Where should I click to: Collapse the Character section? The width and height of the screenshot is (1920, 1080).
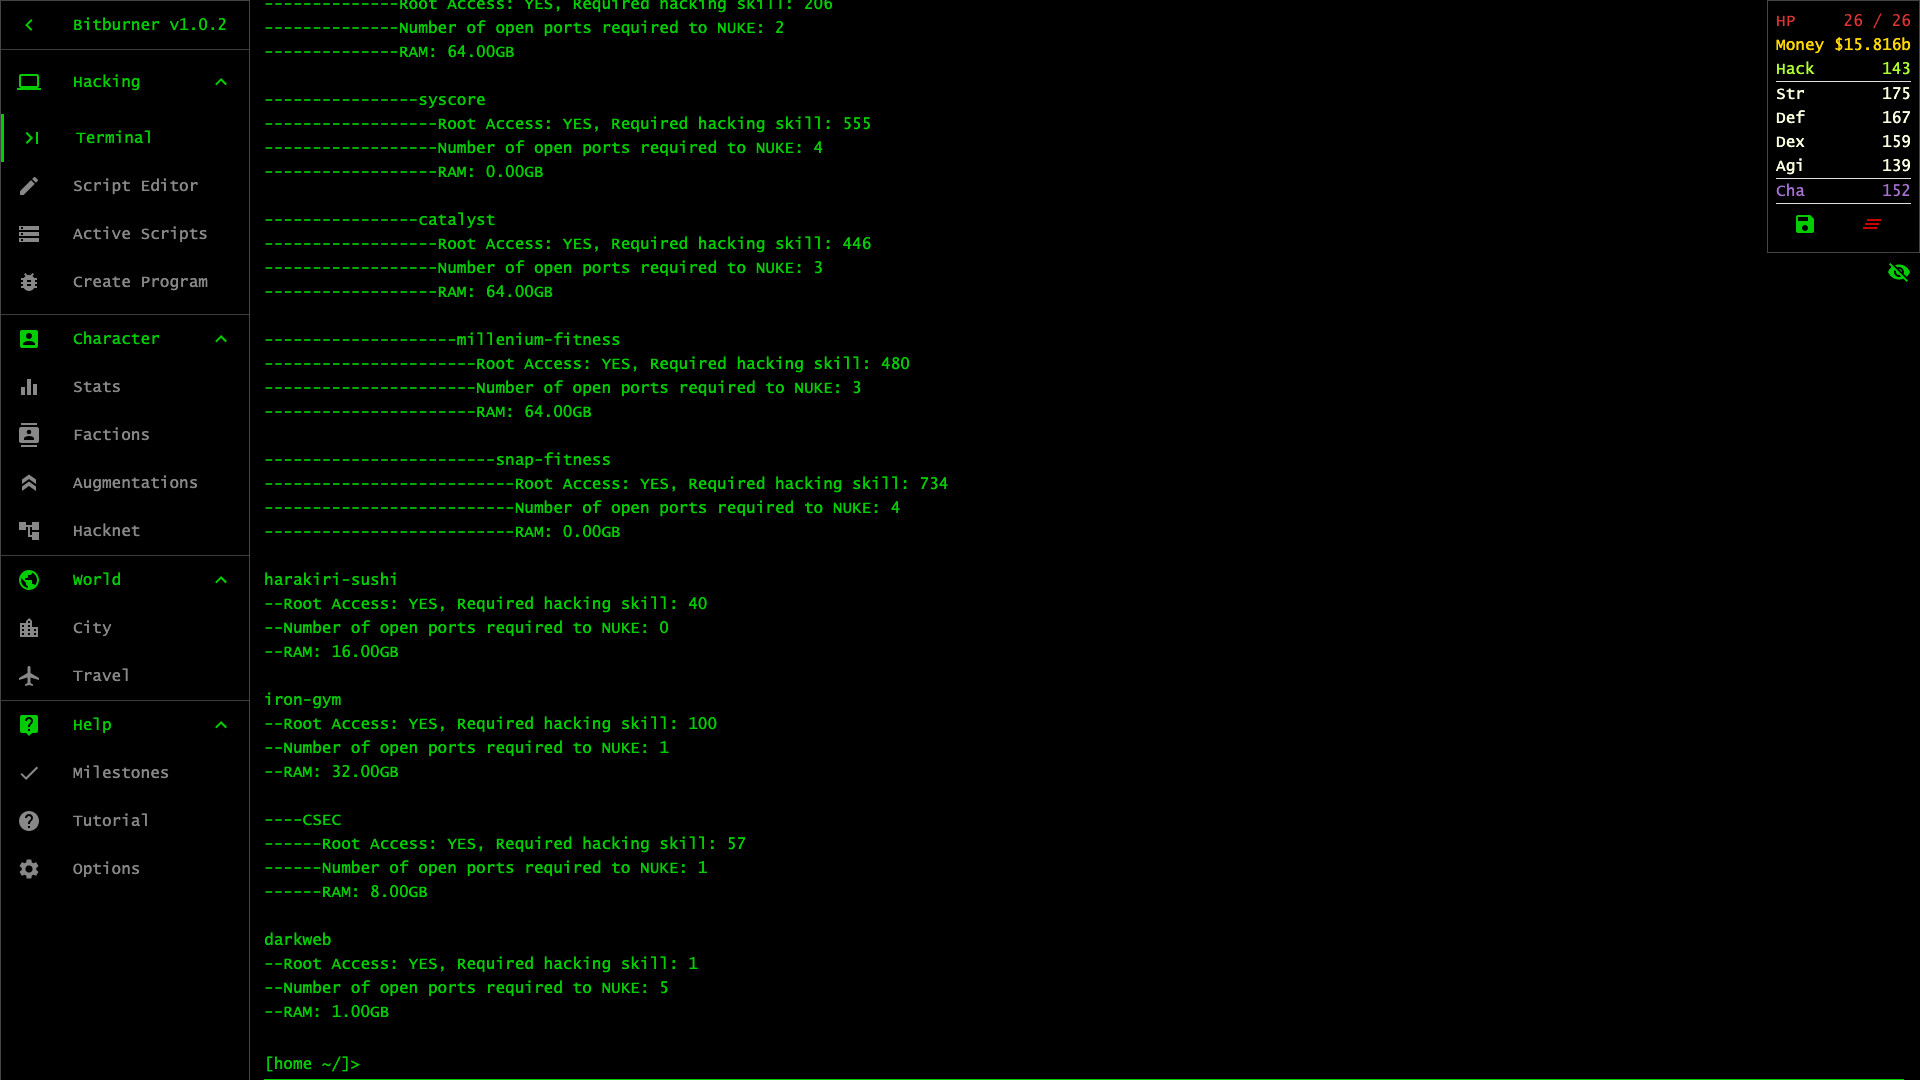coord(222,339)
